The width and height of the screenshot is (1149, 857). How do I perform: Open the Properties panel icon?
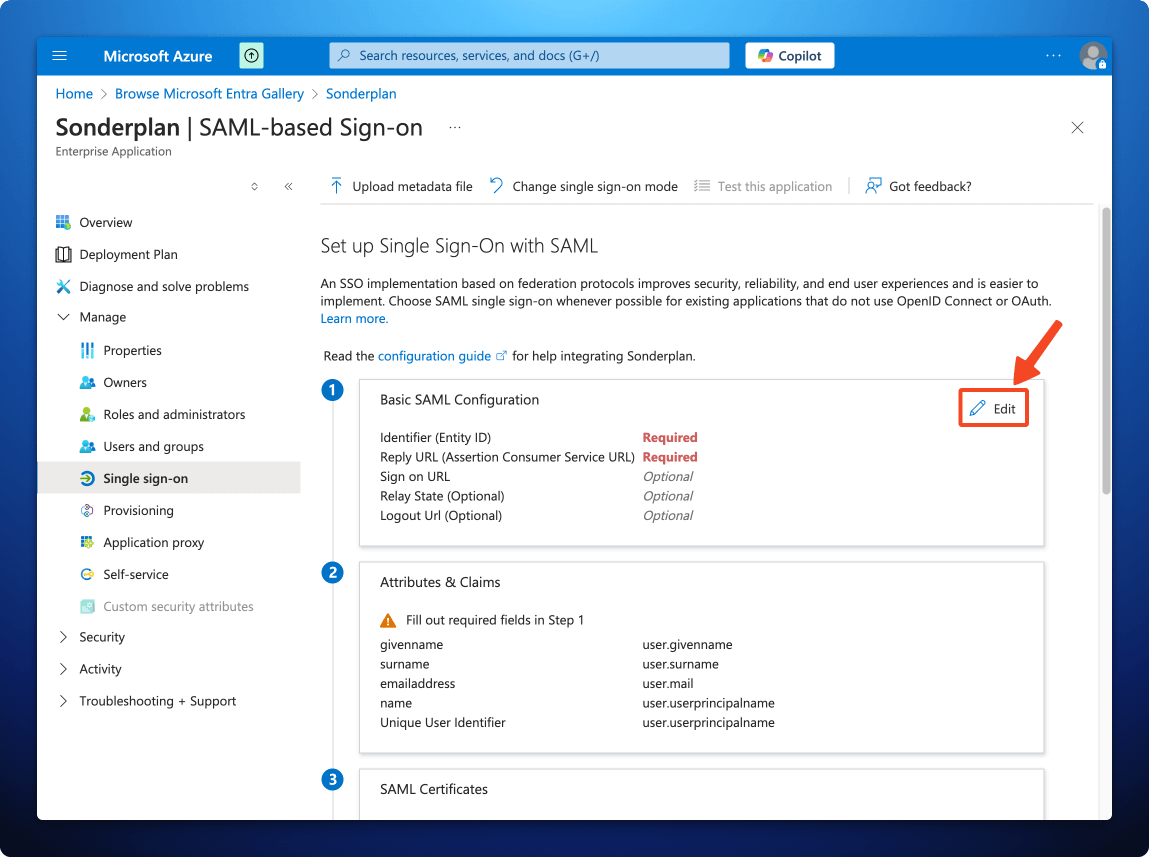click(87, 350)
